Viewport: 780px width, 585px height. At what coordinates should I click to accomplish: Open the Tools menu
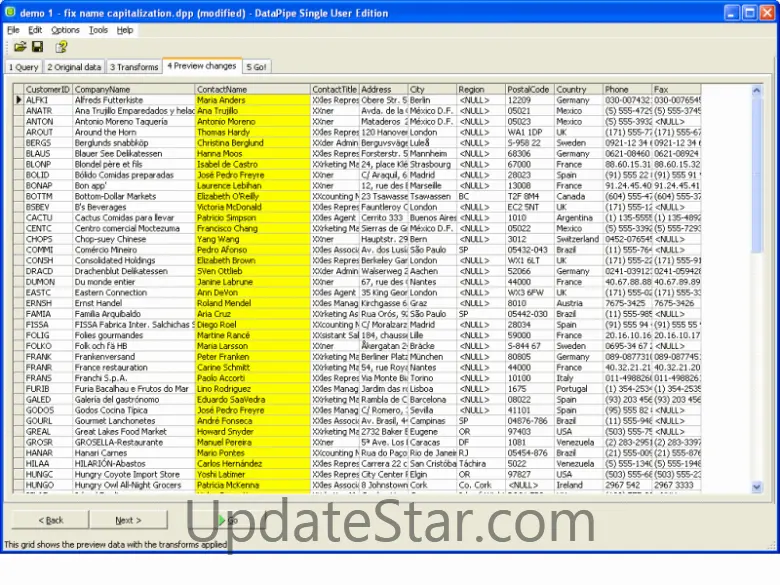tap(98, 30)
